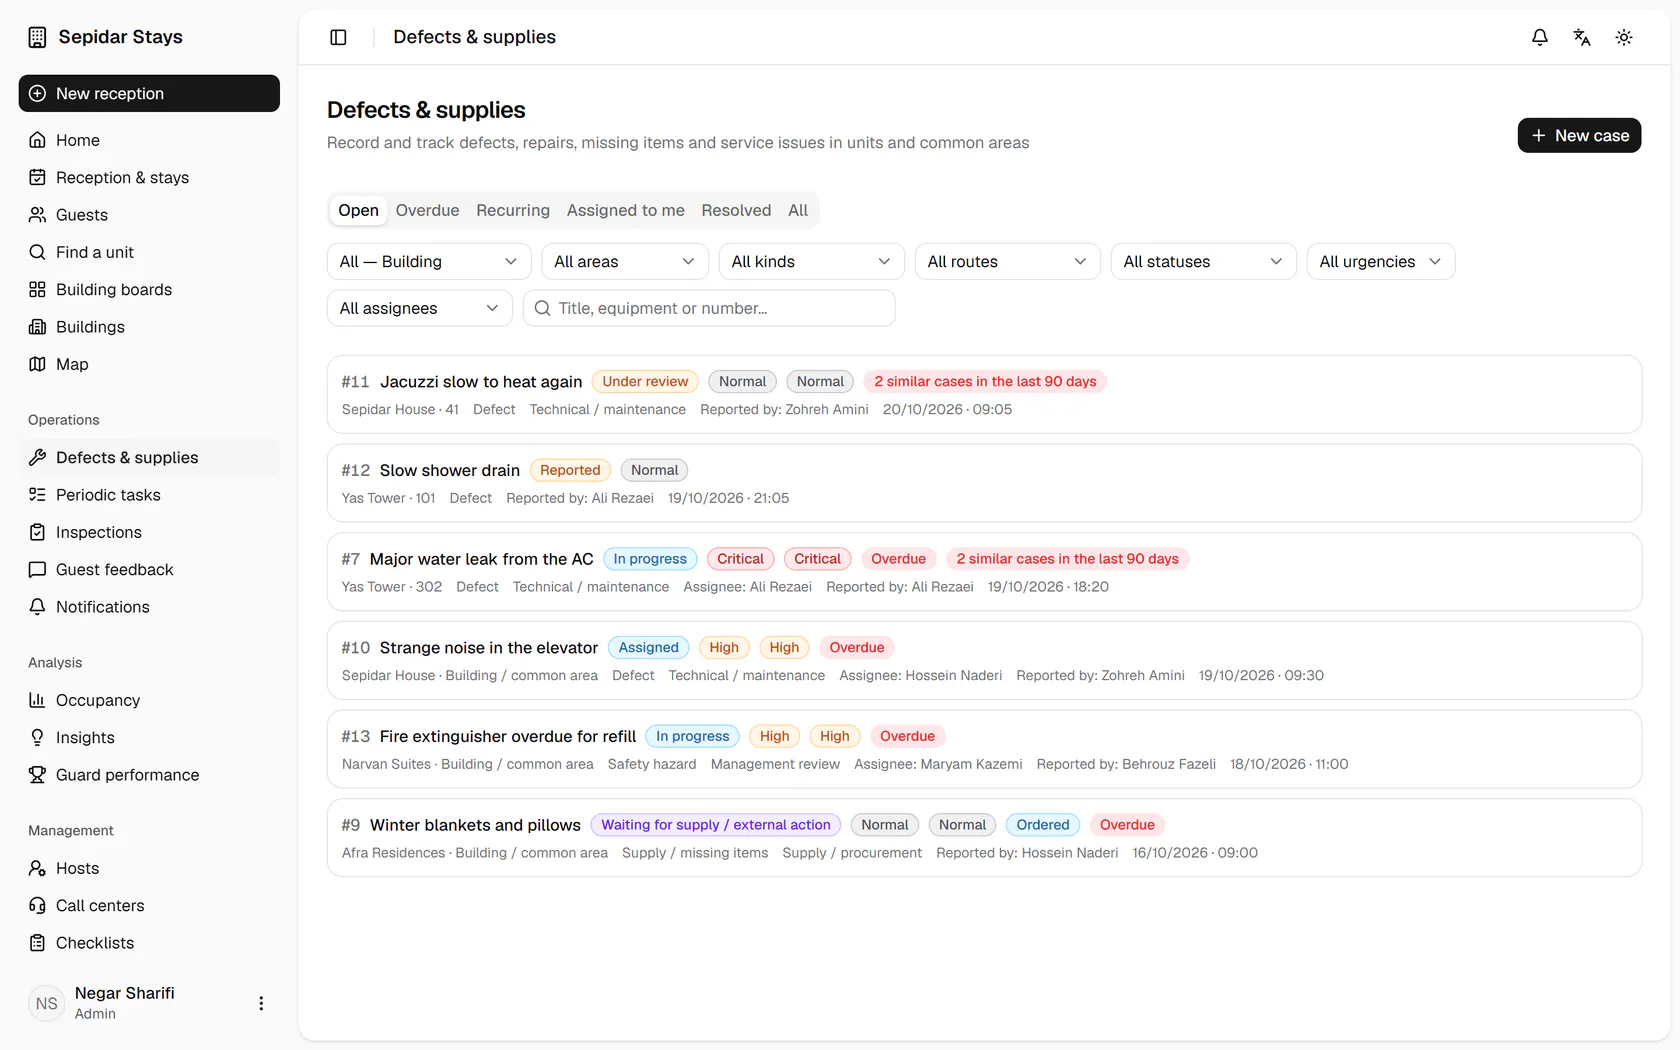Expand the All — Building dropdown
The image size is (1680, 1050).
coord(429,261)
